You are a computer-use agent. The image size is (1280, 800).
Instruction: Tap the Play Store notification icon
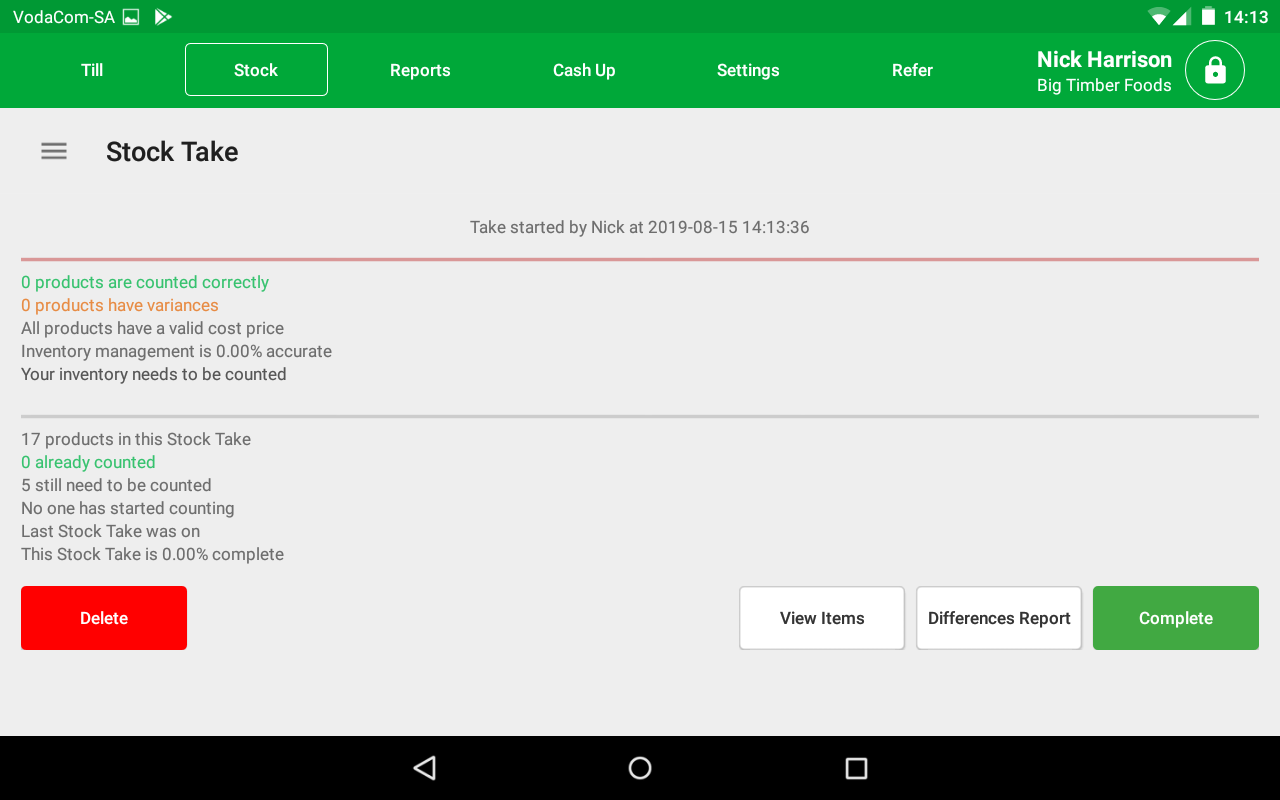coord(163,17)
